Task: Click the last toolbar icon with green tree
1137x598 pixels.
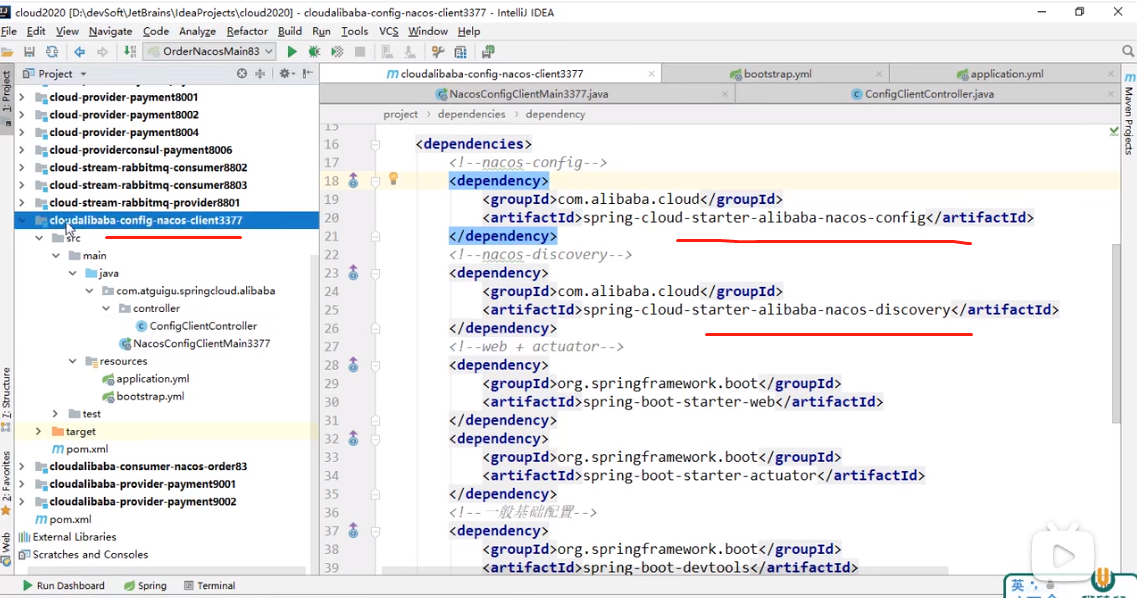Action: click(x=488, y=52)
